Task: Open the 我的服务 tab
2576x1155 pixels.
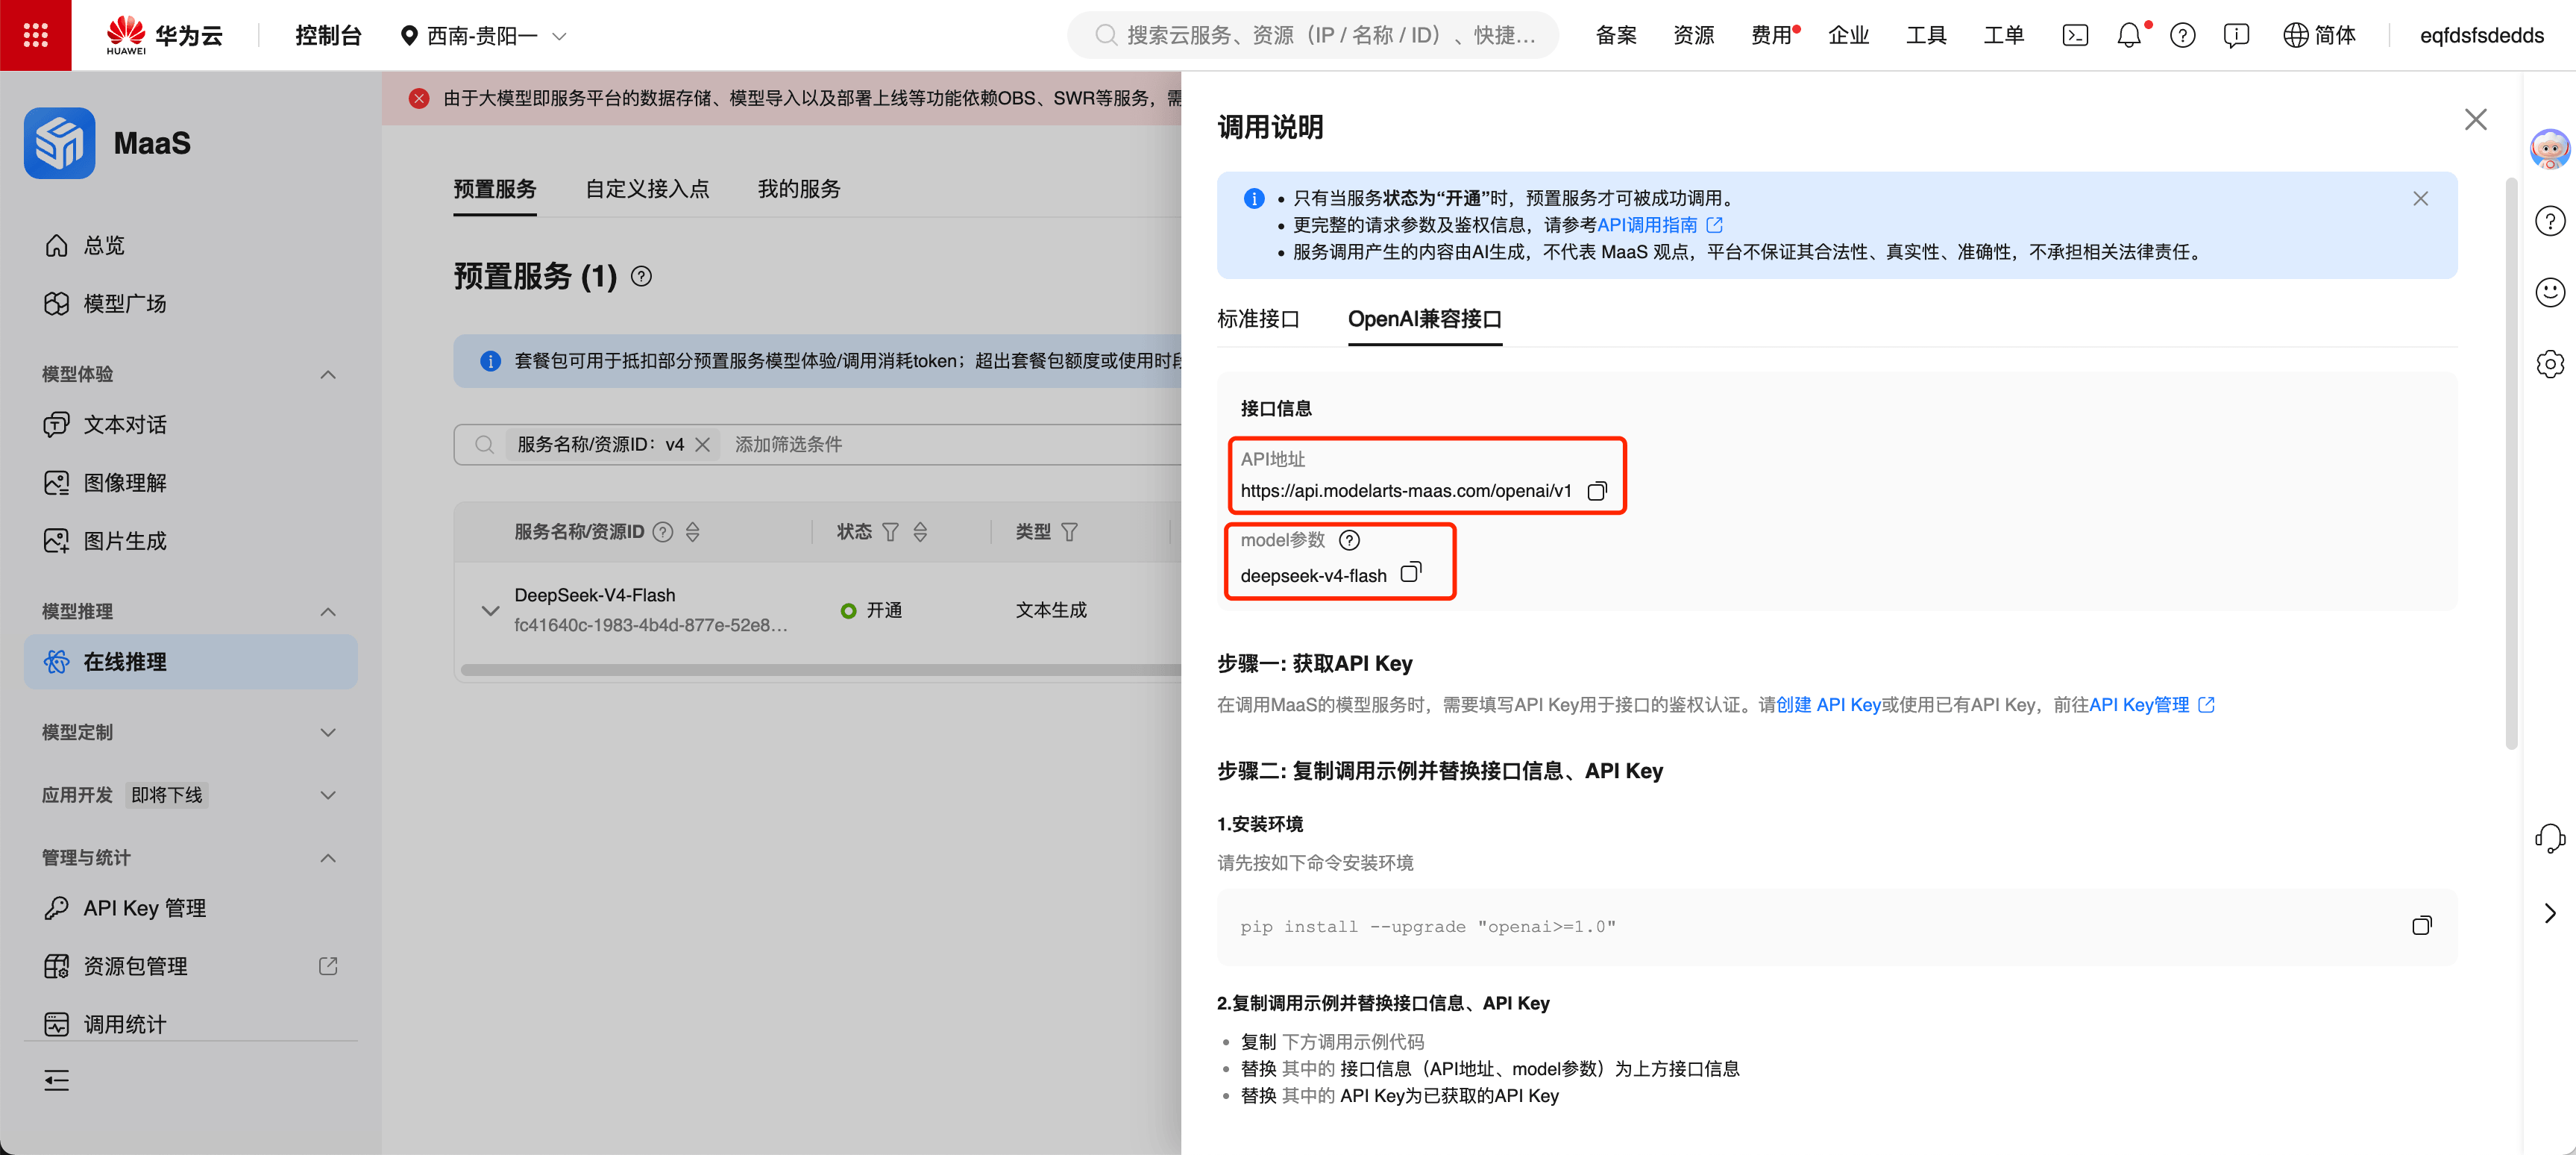Action: (799, 189)
